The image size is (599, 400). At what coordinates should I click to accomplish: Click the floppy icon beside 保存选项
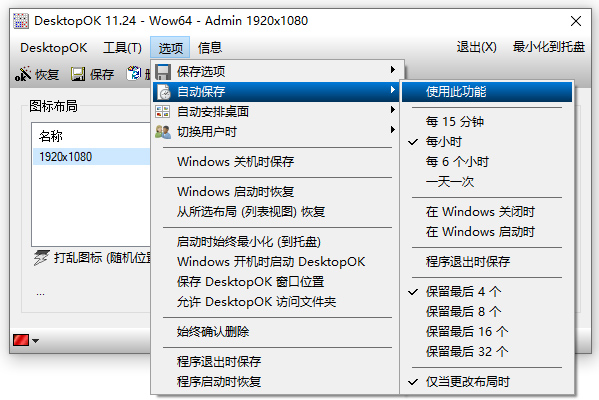[163, 71]
